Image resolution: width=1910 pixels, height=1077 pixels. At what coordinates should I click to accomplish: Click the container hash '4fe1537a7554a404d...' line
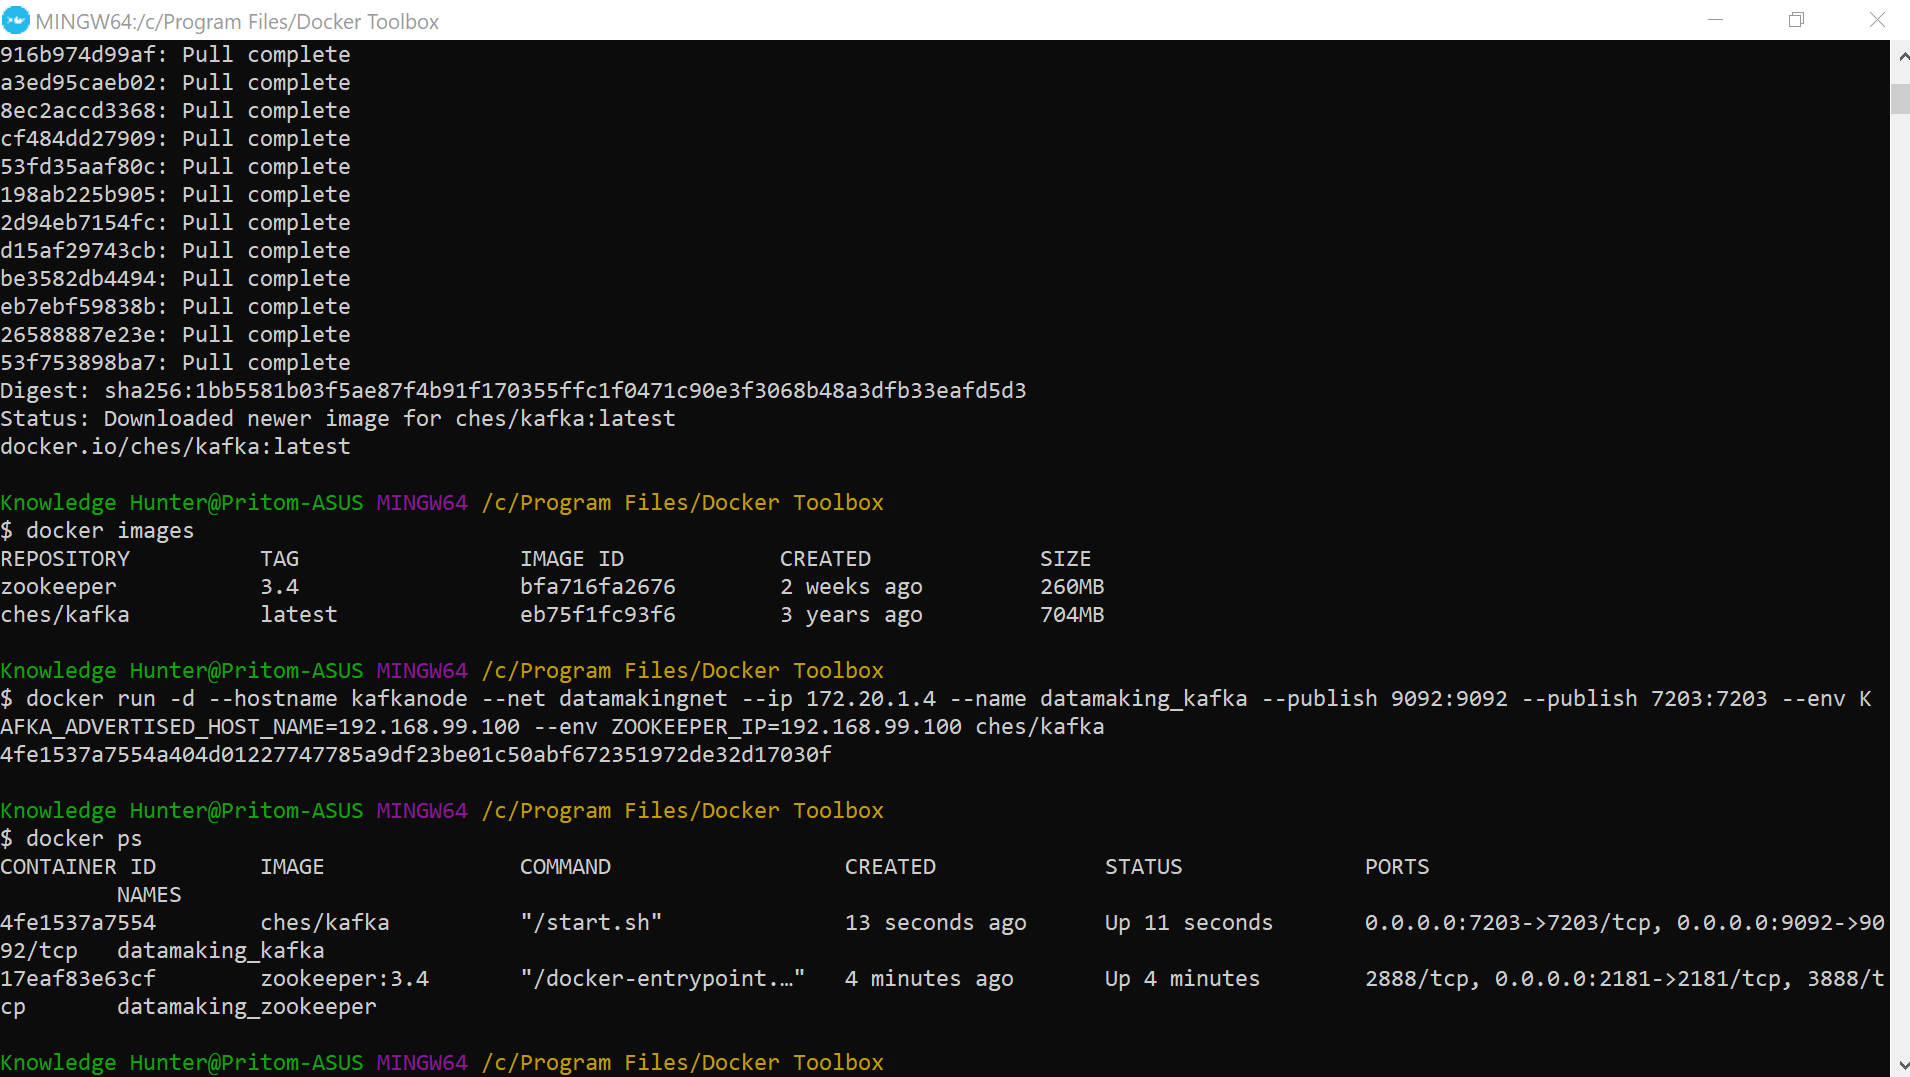coord(416,755)
